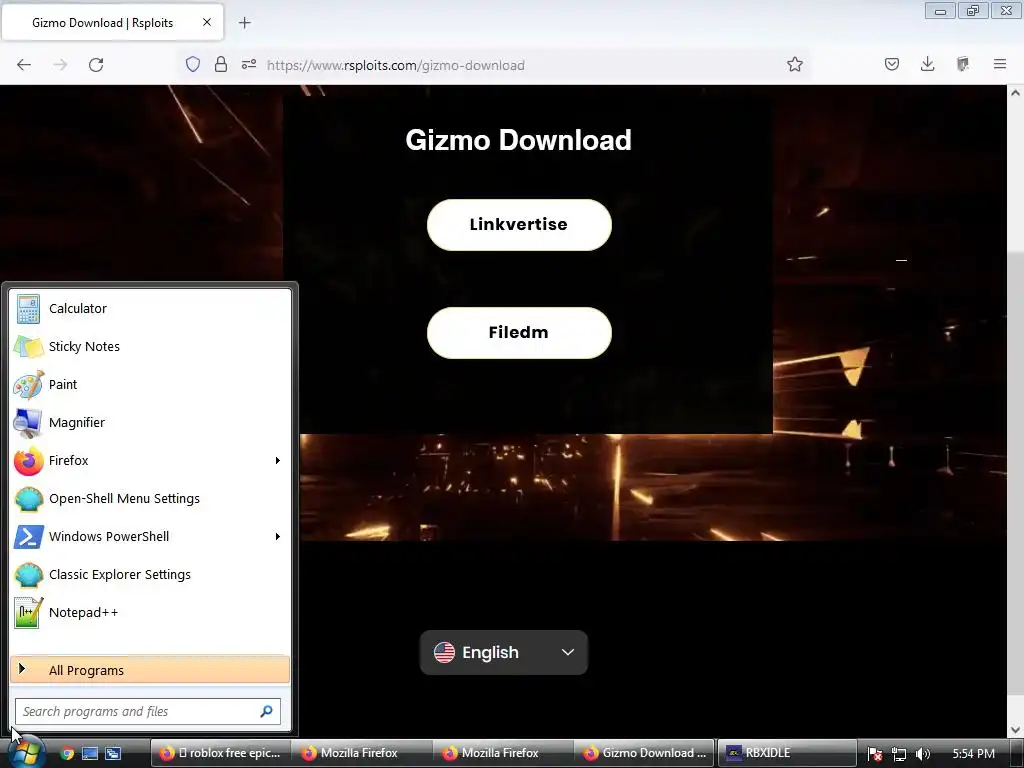This screenshot has width=1024, height=768.
Task: Expand All Programs in the Start menu
Action: pos(150,670)
